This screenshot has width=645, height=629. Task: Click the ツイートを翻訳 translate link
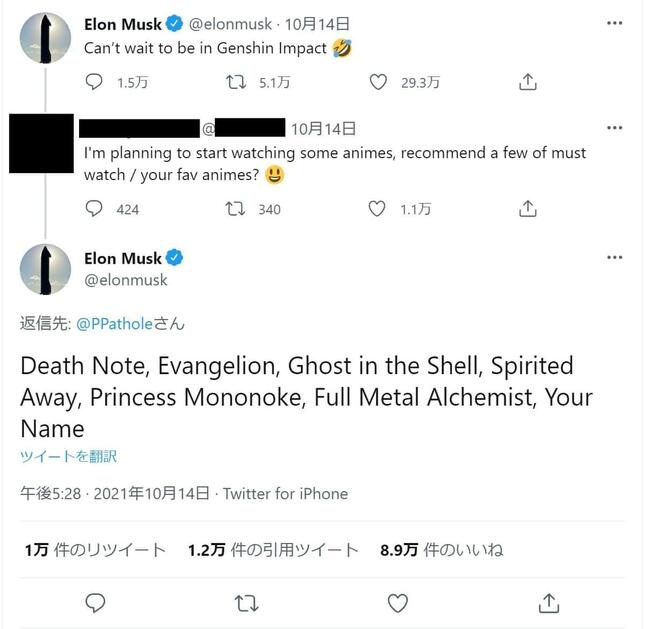[x=68, y=456]
